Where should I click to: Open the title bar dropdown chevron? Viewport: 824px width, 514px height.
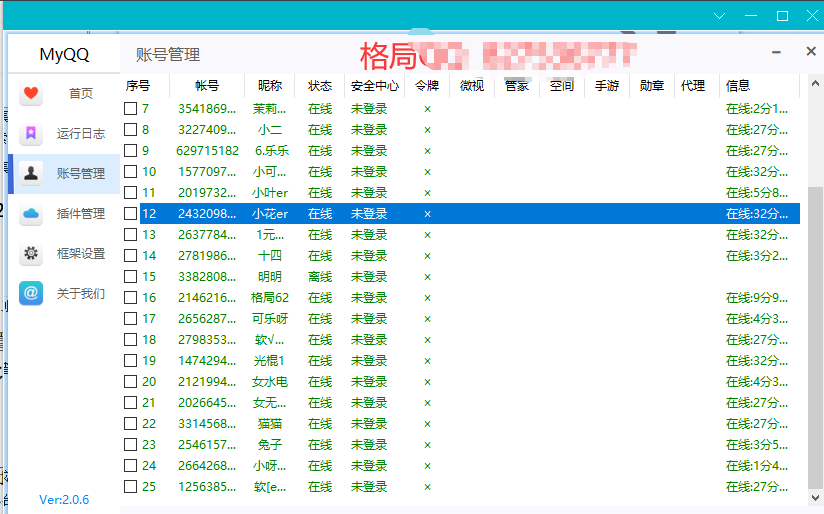[719, 16]
